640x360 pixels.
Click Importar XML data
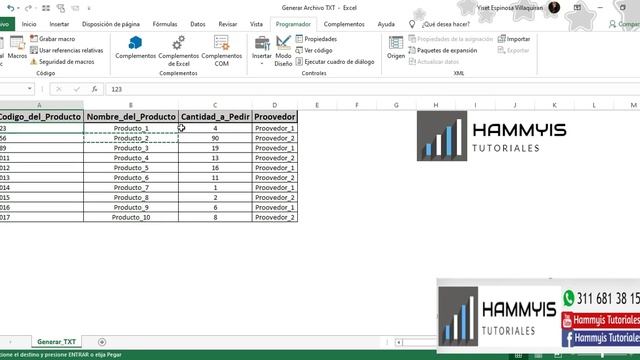click(x=514, y=39)
